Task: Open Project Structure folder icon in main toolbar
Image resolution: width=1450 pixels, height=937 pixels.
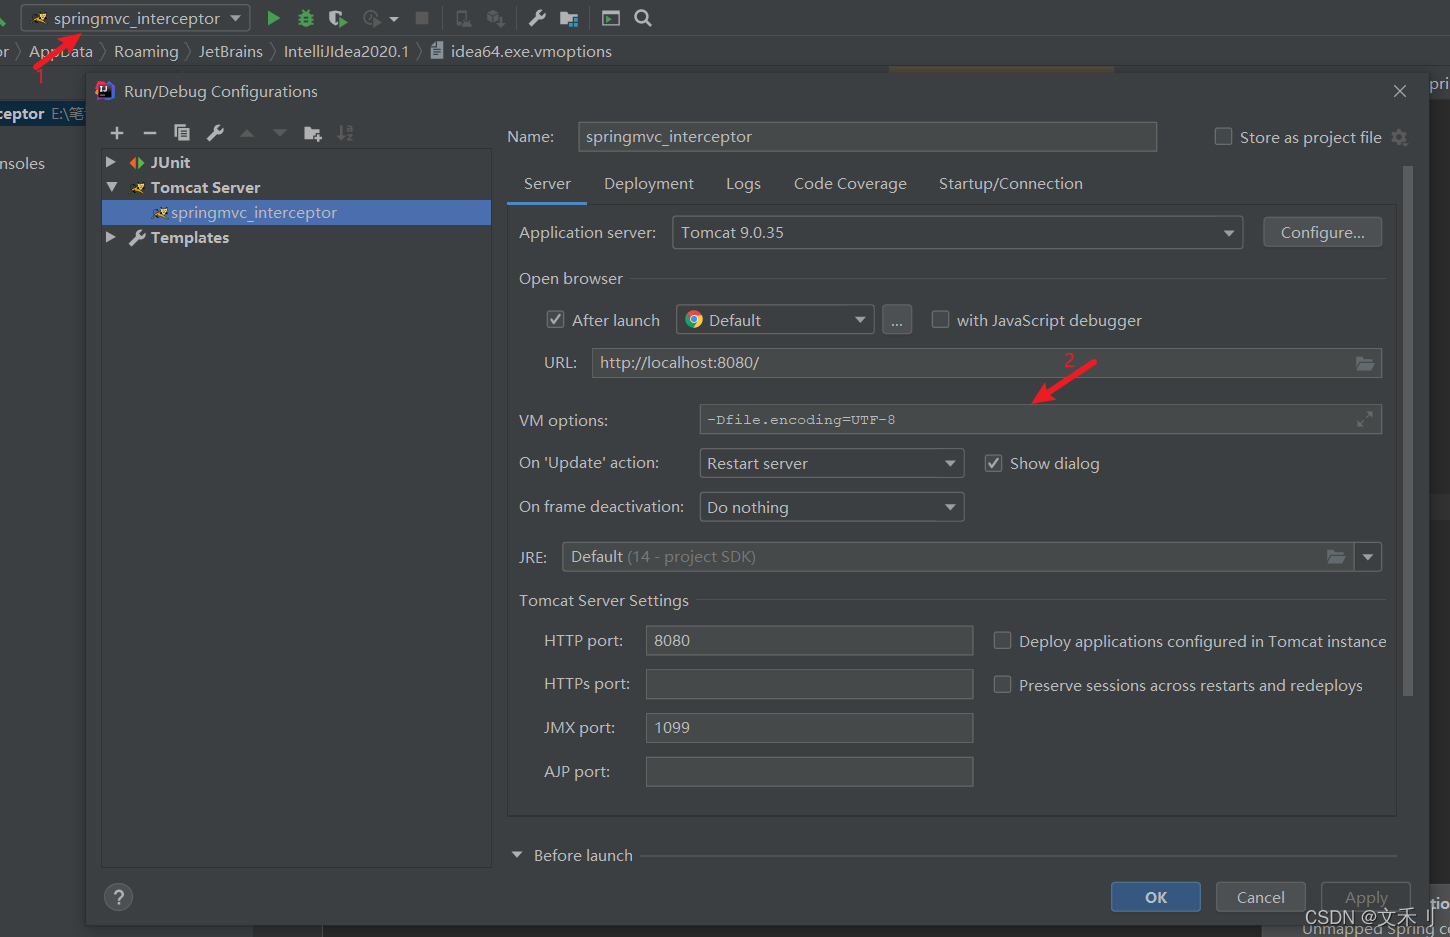Action: pyautogui.click(x=569, y=18)
